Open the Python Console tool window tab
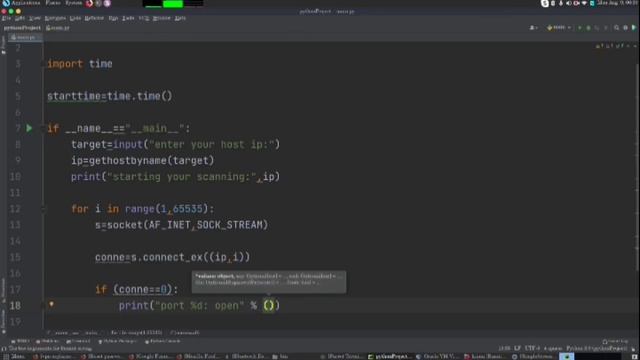 (x=163, y=341)
